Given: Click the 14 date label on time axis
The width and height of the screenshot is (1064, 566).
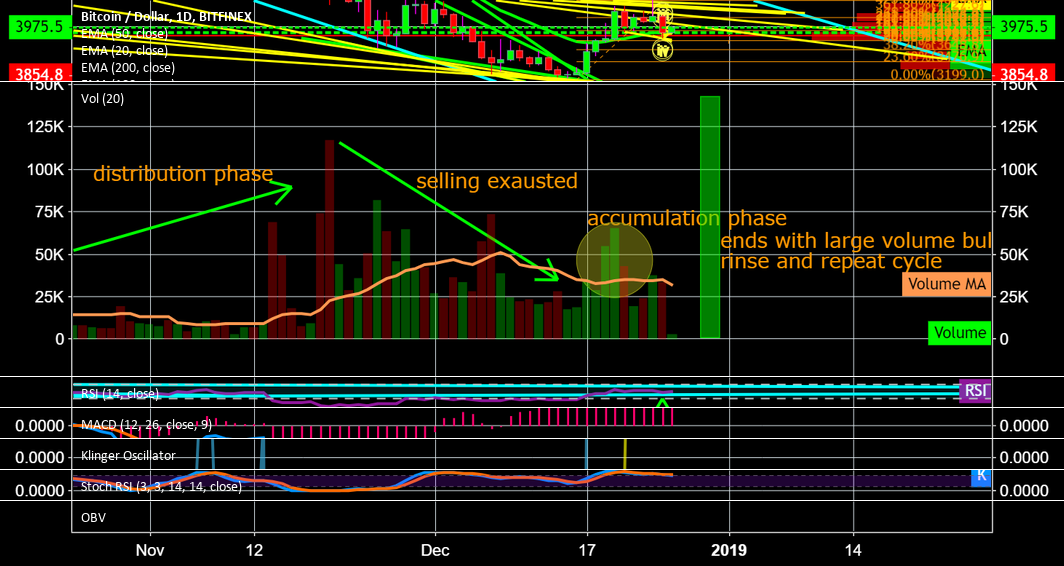Looking at the screenshot, I should (x=854, y=548).
